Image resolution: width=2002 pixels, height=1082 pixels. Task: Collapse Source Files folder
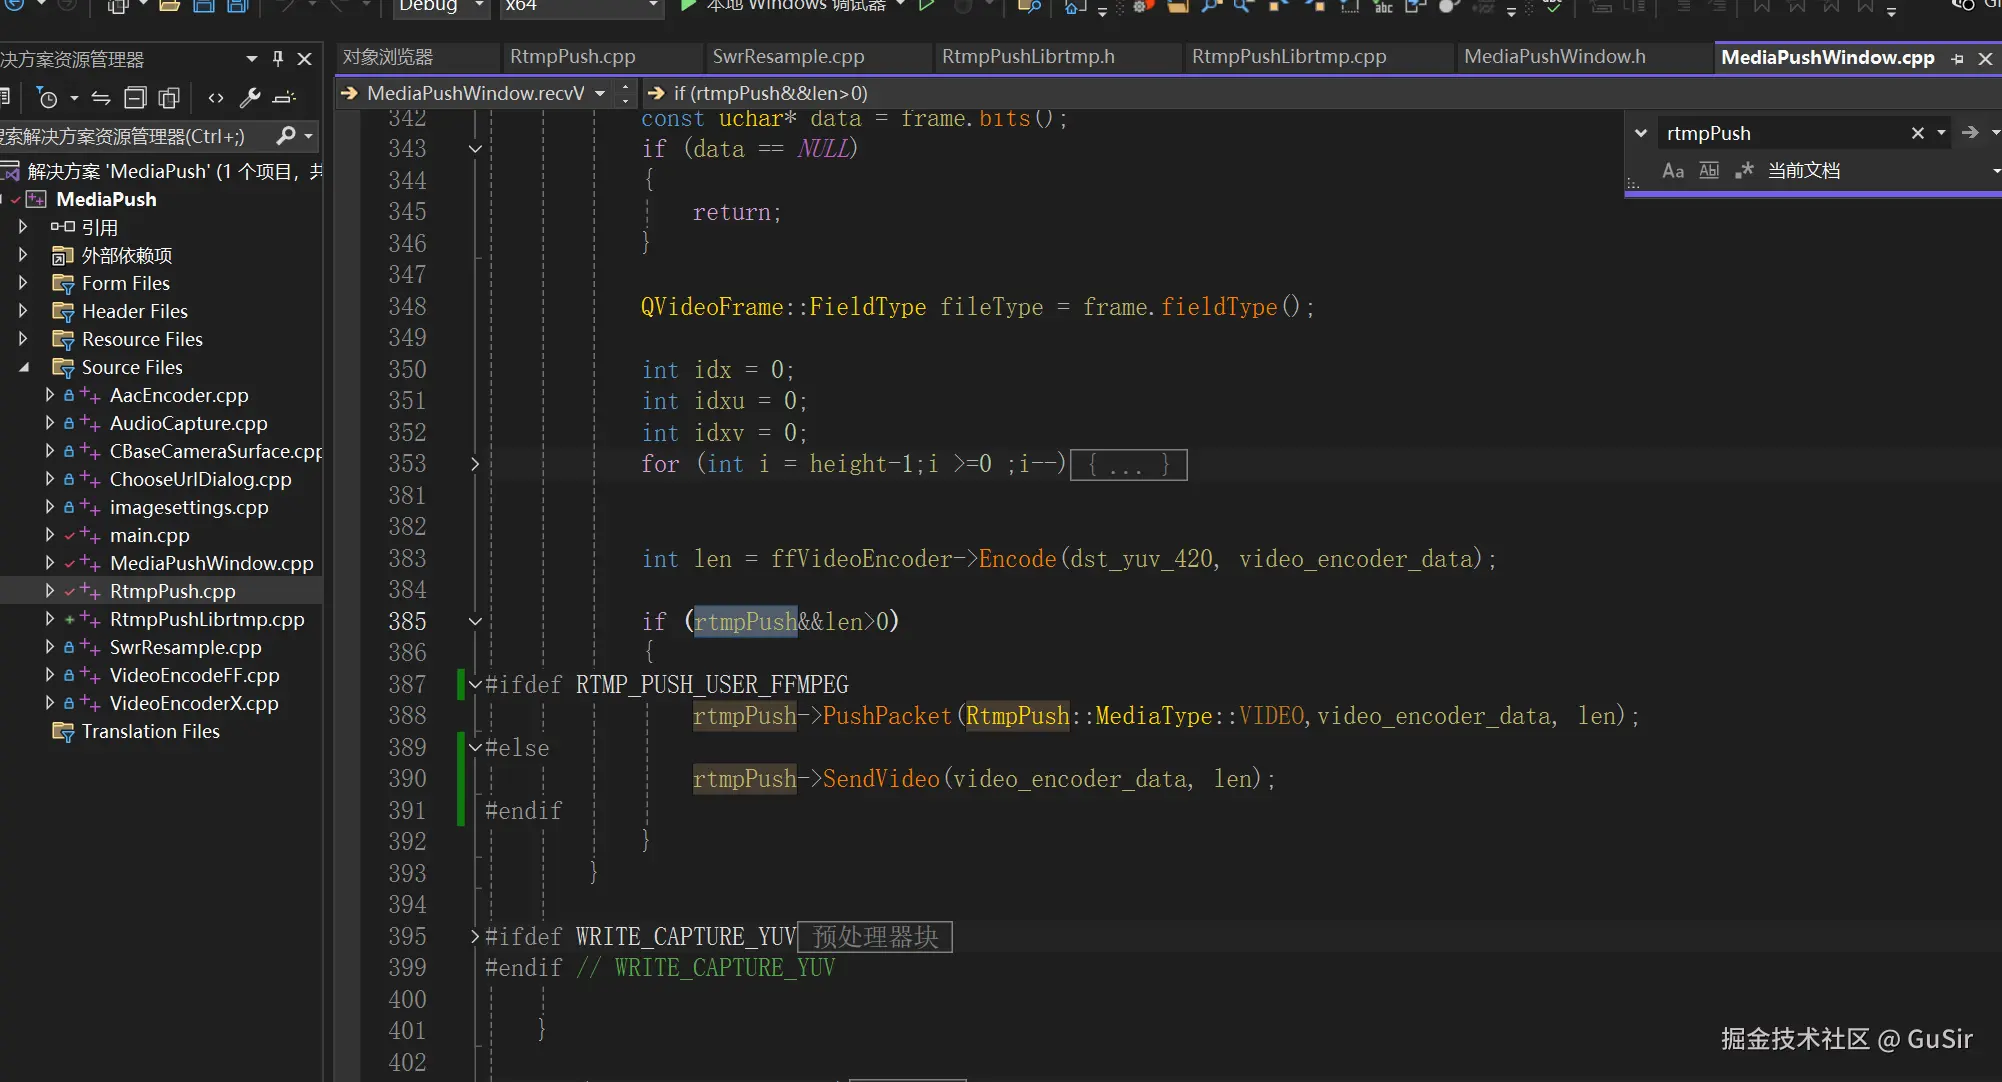tap(24, 368)
